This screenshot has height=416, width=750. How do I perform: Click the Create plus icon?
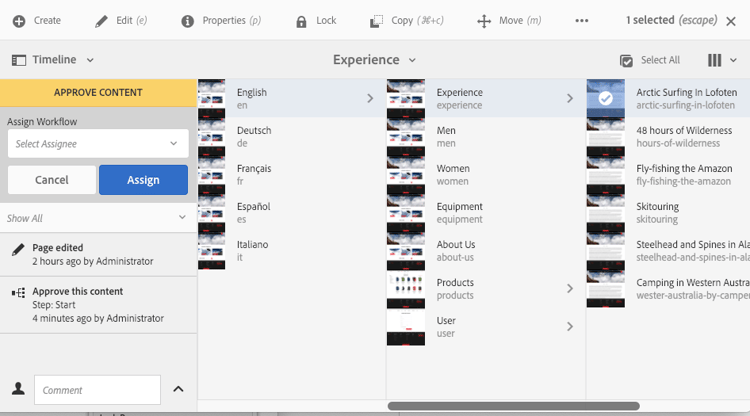click(x=19, y=21)
